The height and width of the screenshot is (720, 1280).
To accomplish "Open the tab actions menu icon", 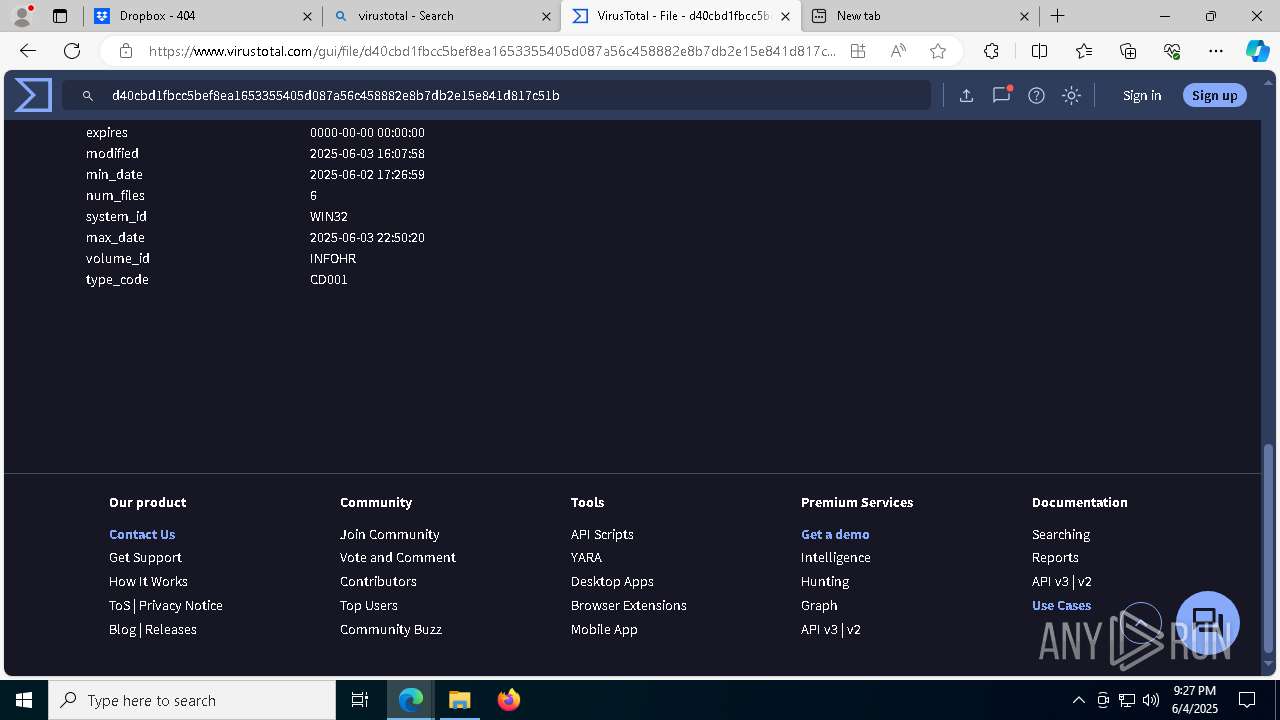I will [x=60, y=16].
